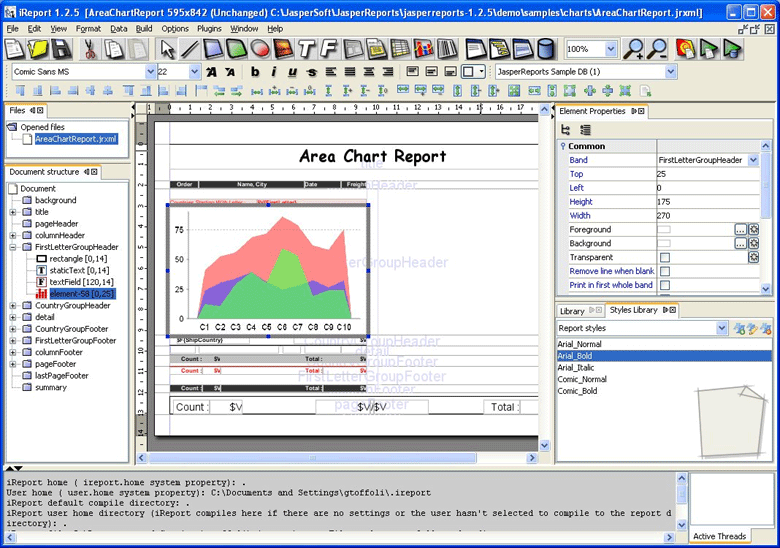This screenshot has height=548, width=780.
Task: Toggle bold text formatting
Action: pyautogui.click(x=255, y=72)
